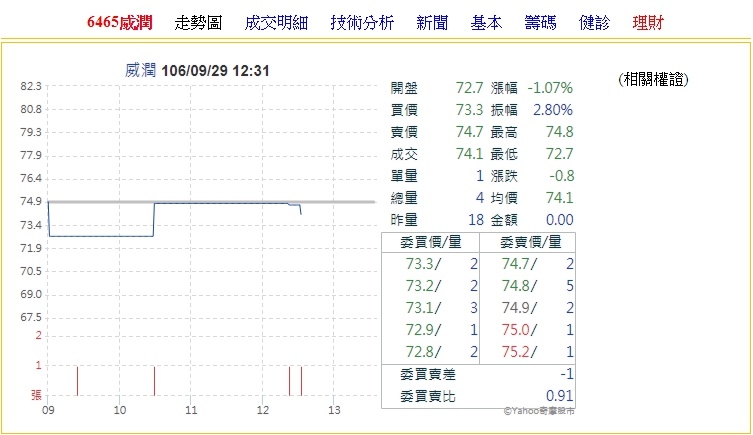Click the 振幅 value 2.80%
The width and height of the screenshot is (753, 435).
(553, 110)
